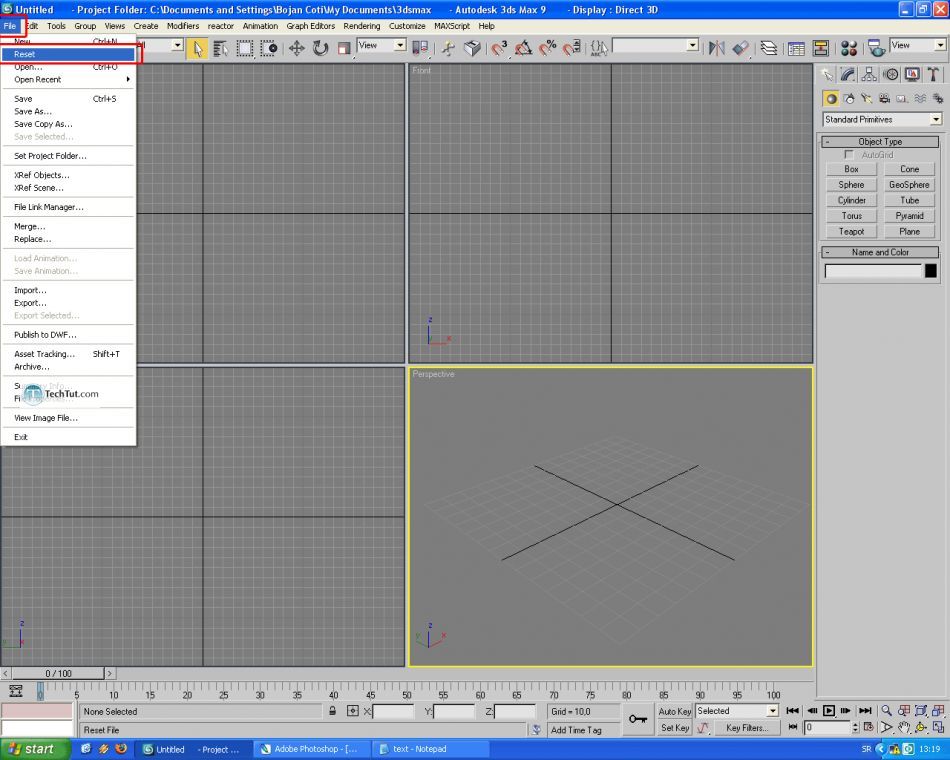This screenshot has width=950, height=760.
Task: Toggle the selection lock icon
Action: (x=332, y=711)
